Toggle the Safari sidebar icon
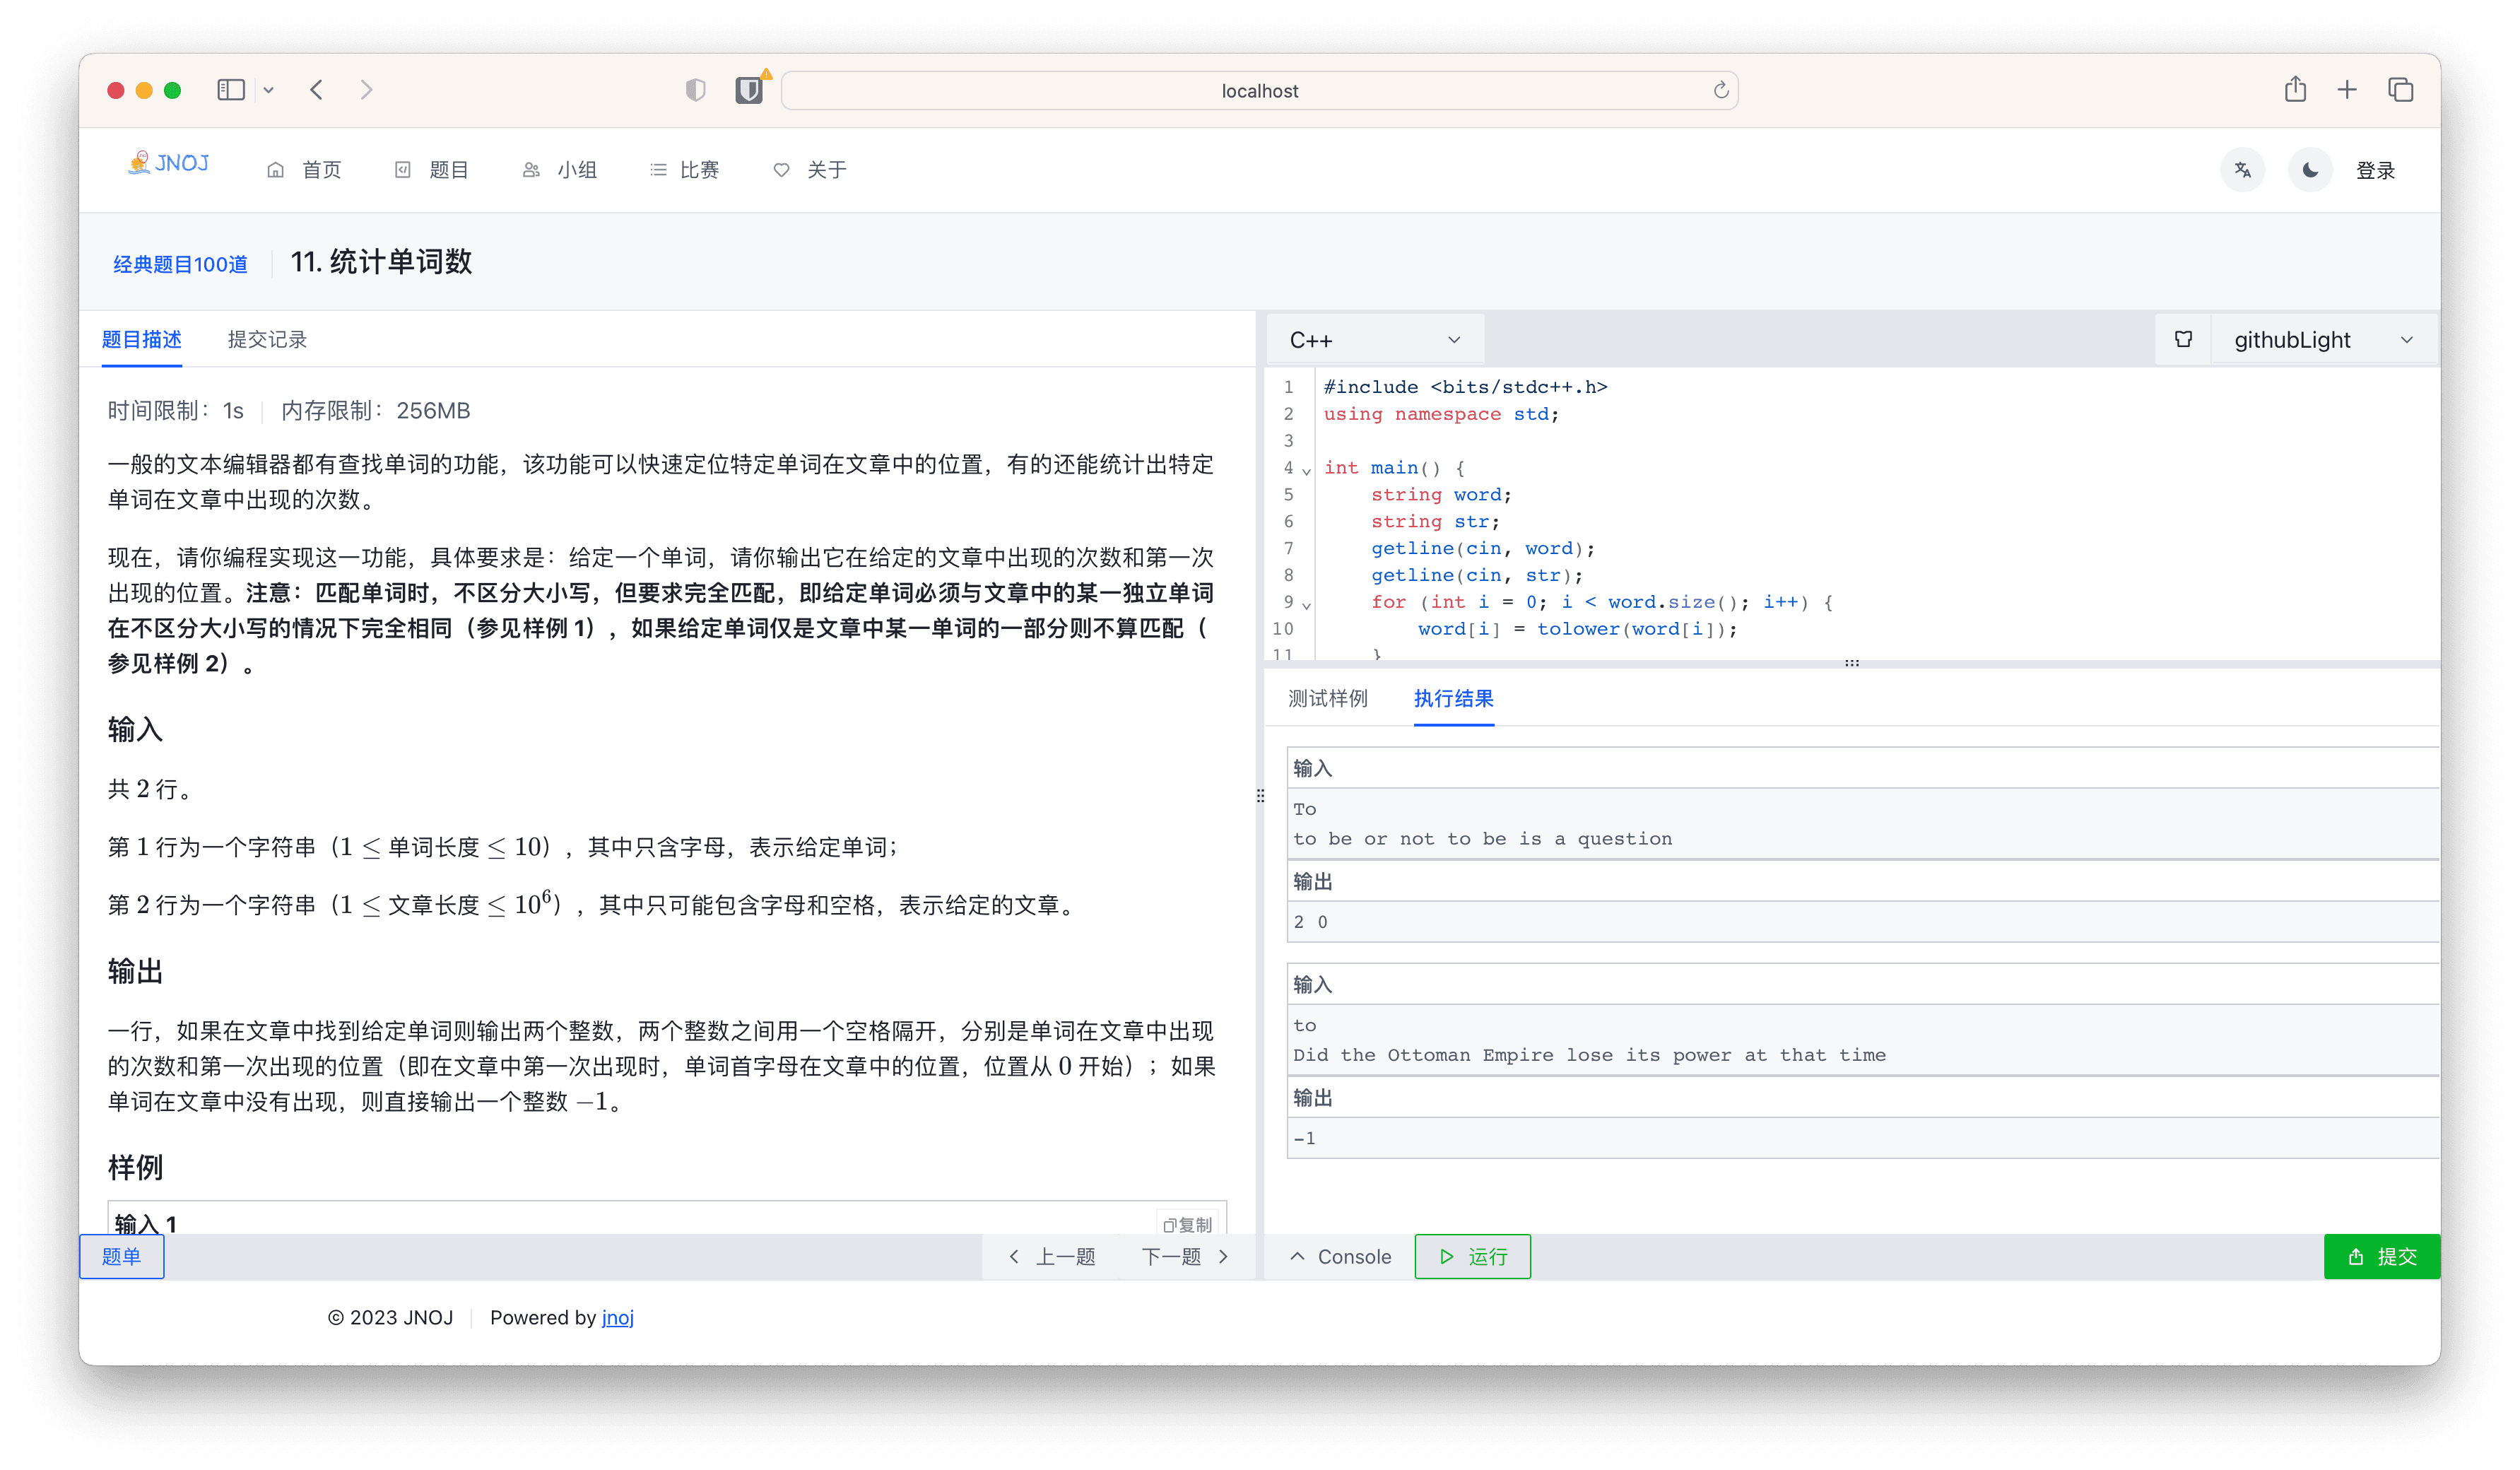This screenshot has height=1470, width=2520. pyautogui.click(x=231, y=90)
